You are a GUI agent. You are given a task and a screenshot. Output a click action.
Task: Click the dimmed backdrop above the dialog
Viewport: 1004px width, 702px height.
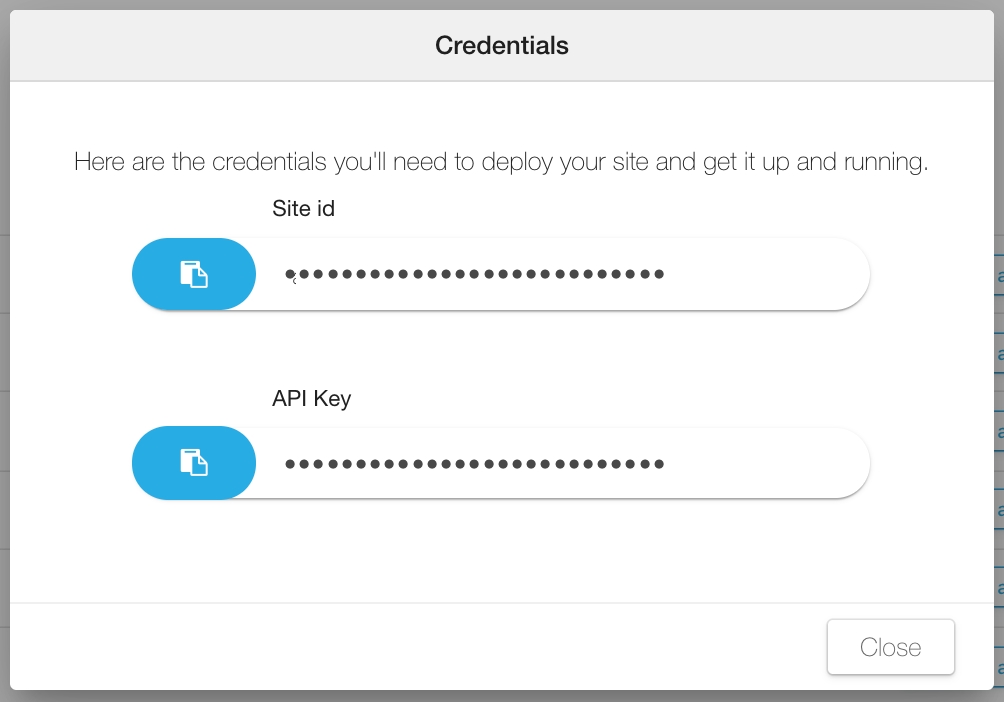(502, 4)
